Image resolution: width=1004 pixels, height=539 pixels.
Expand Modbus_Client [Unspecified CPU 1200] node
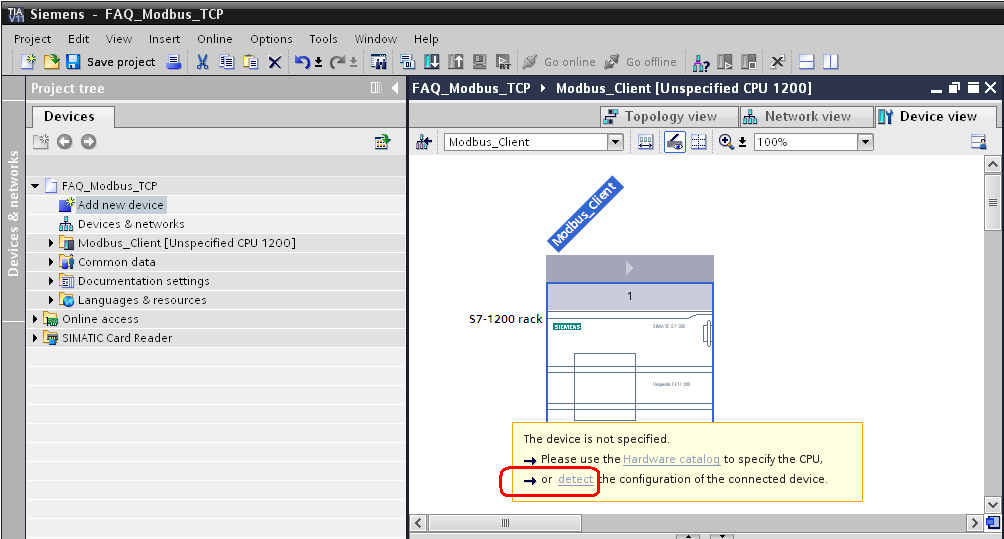pyautogui.click(x=51, y=243)
